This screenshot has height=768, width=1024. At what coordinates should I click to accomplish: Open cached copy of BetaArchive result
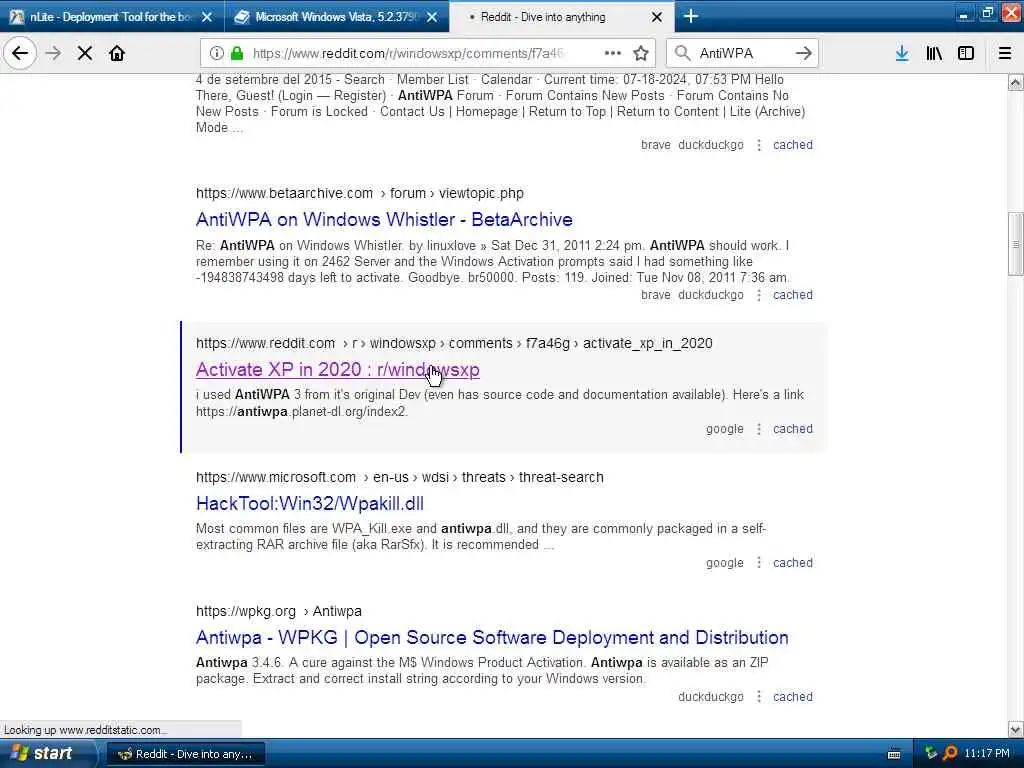[x=793, y=295]
